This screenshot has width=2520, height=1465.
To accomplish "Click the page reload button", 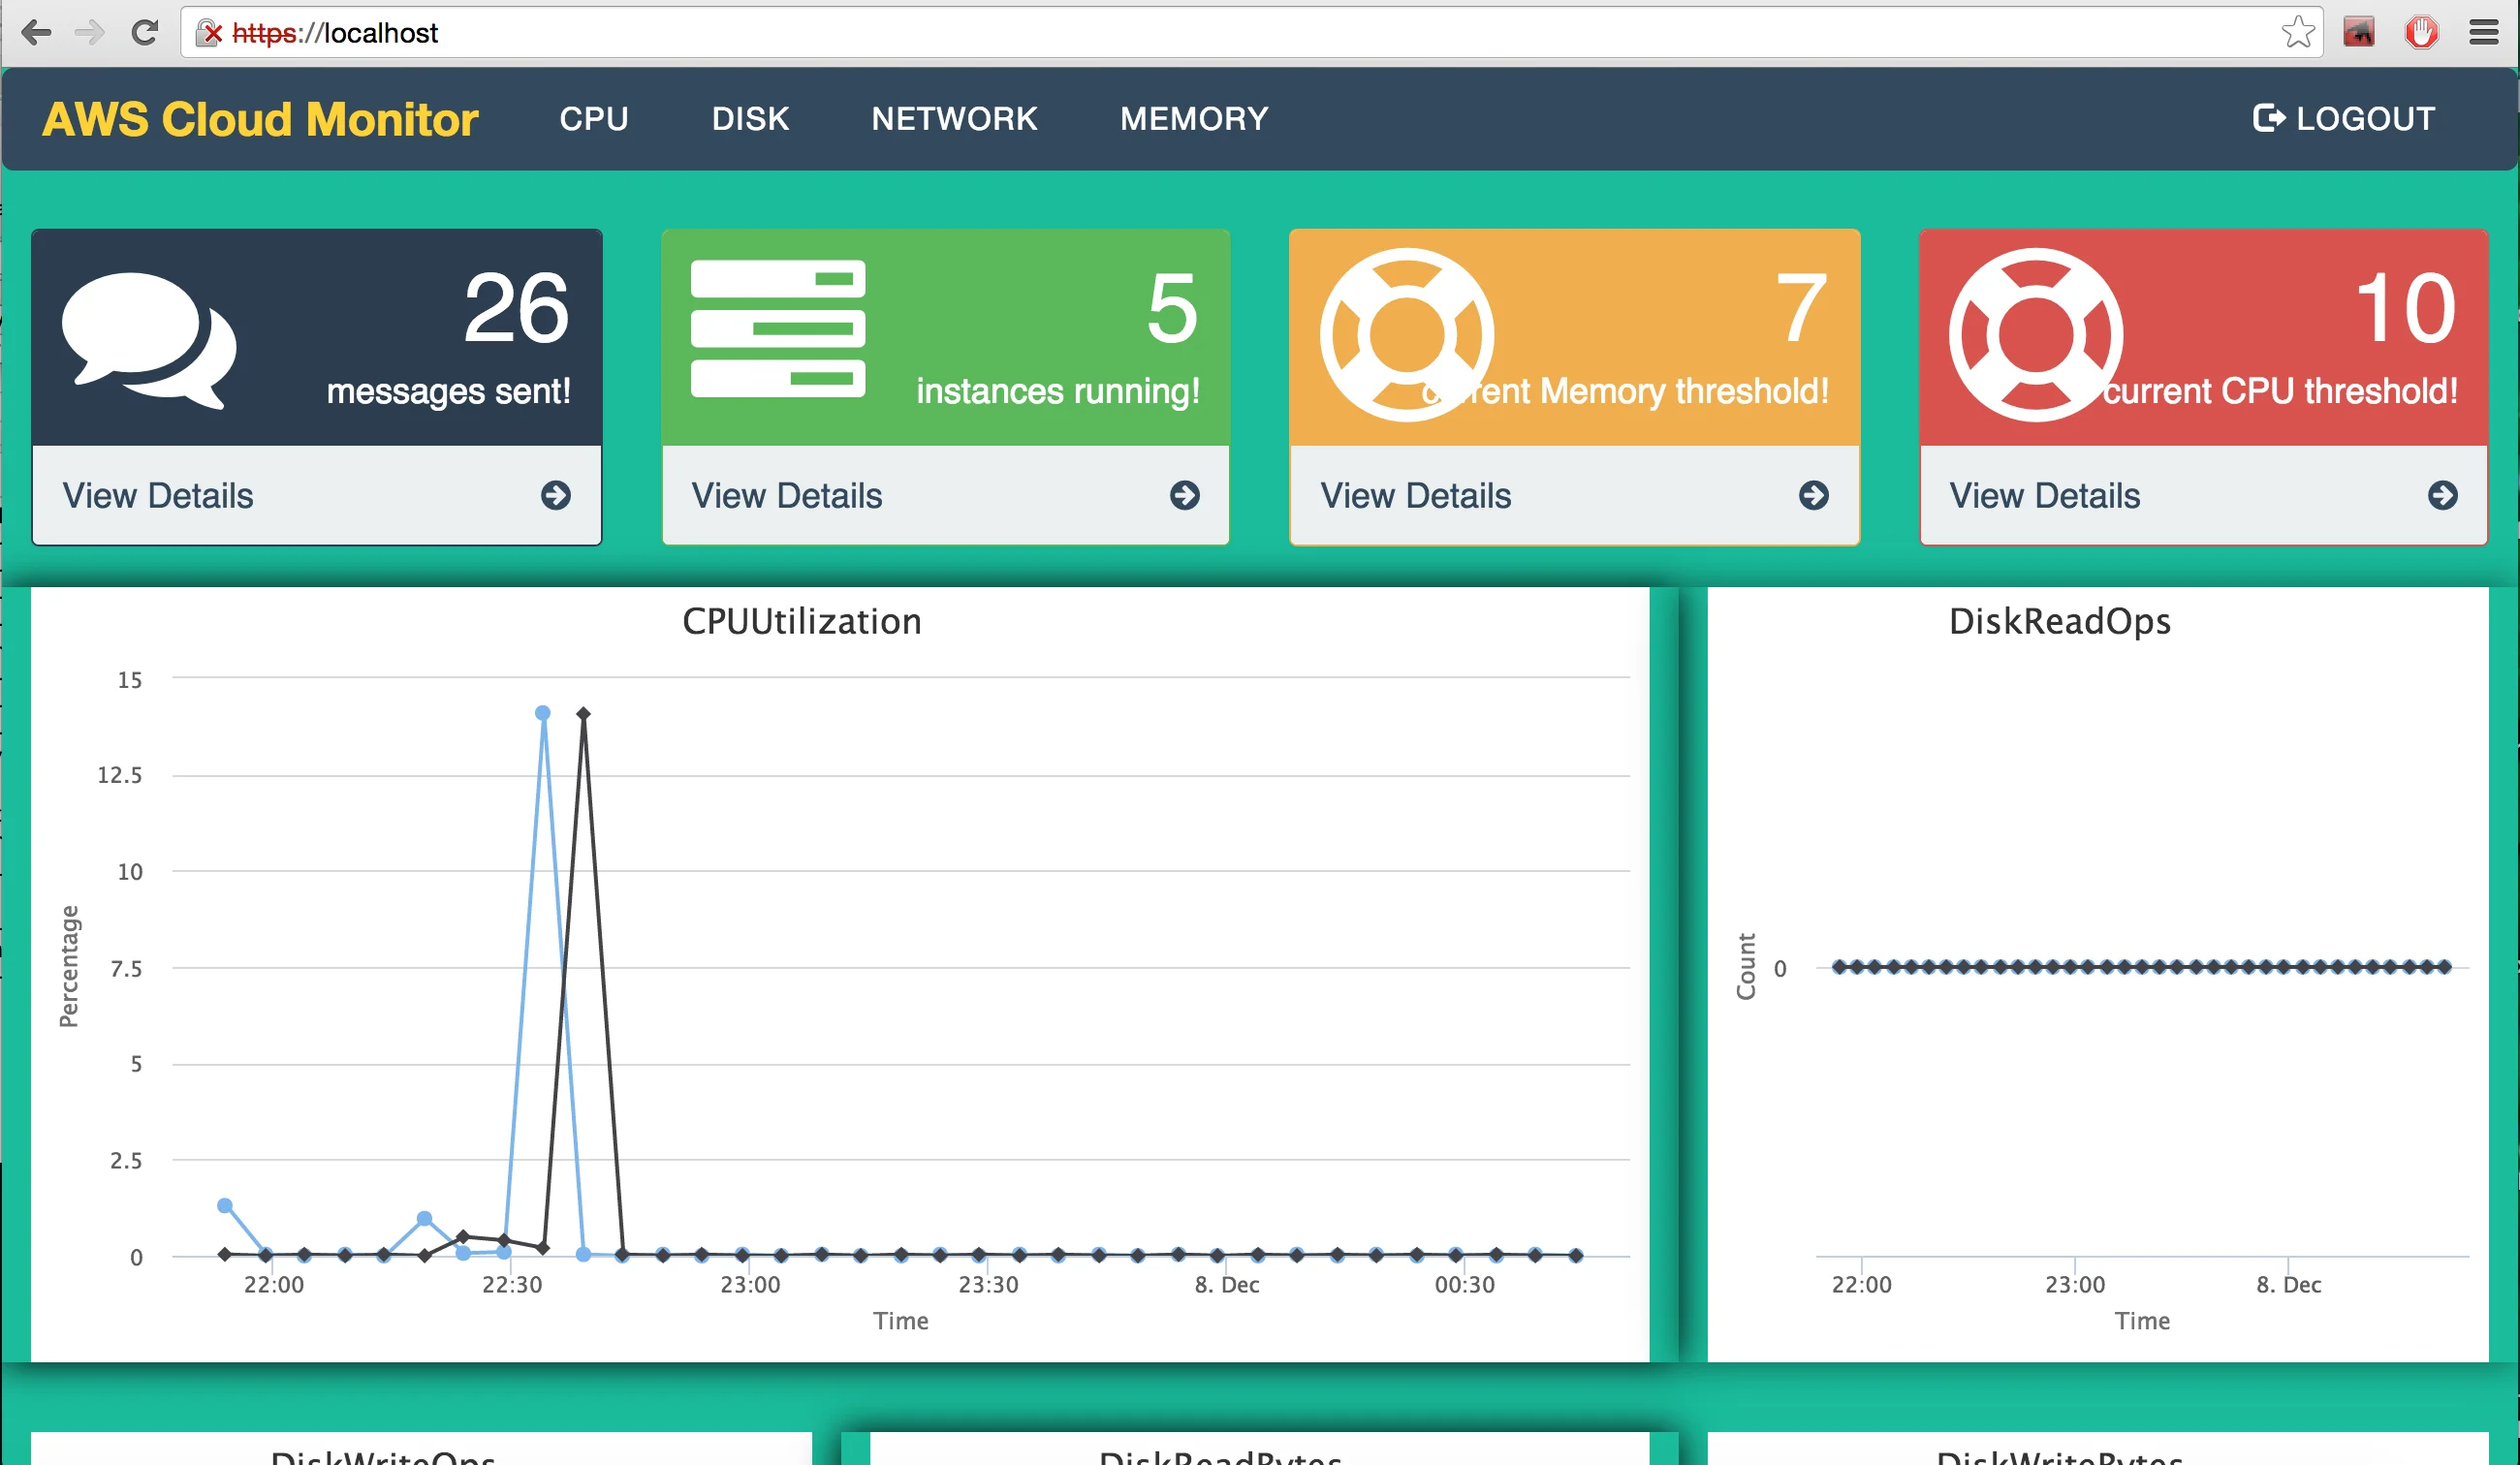I will point(144,32).
